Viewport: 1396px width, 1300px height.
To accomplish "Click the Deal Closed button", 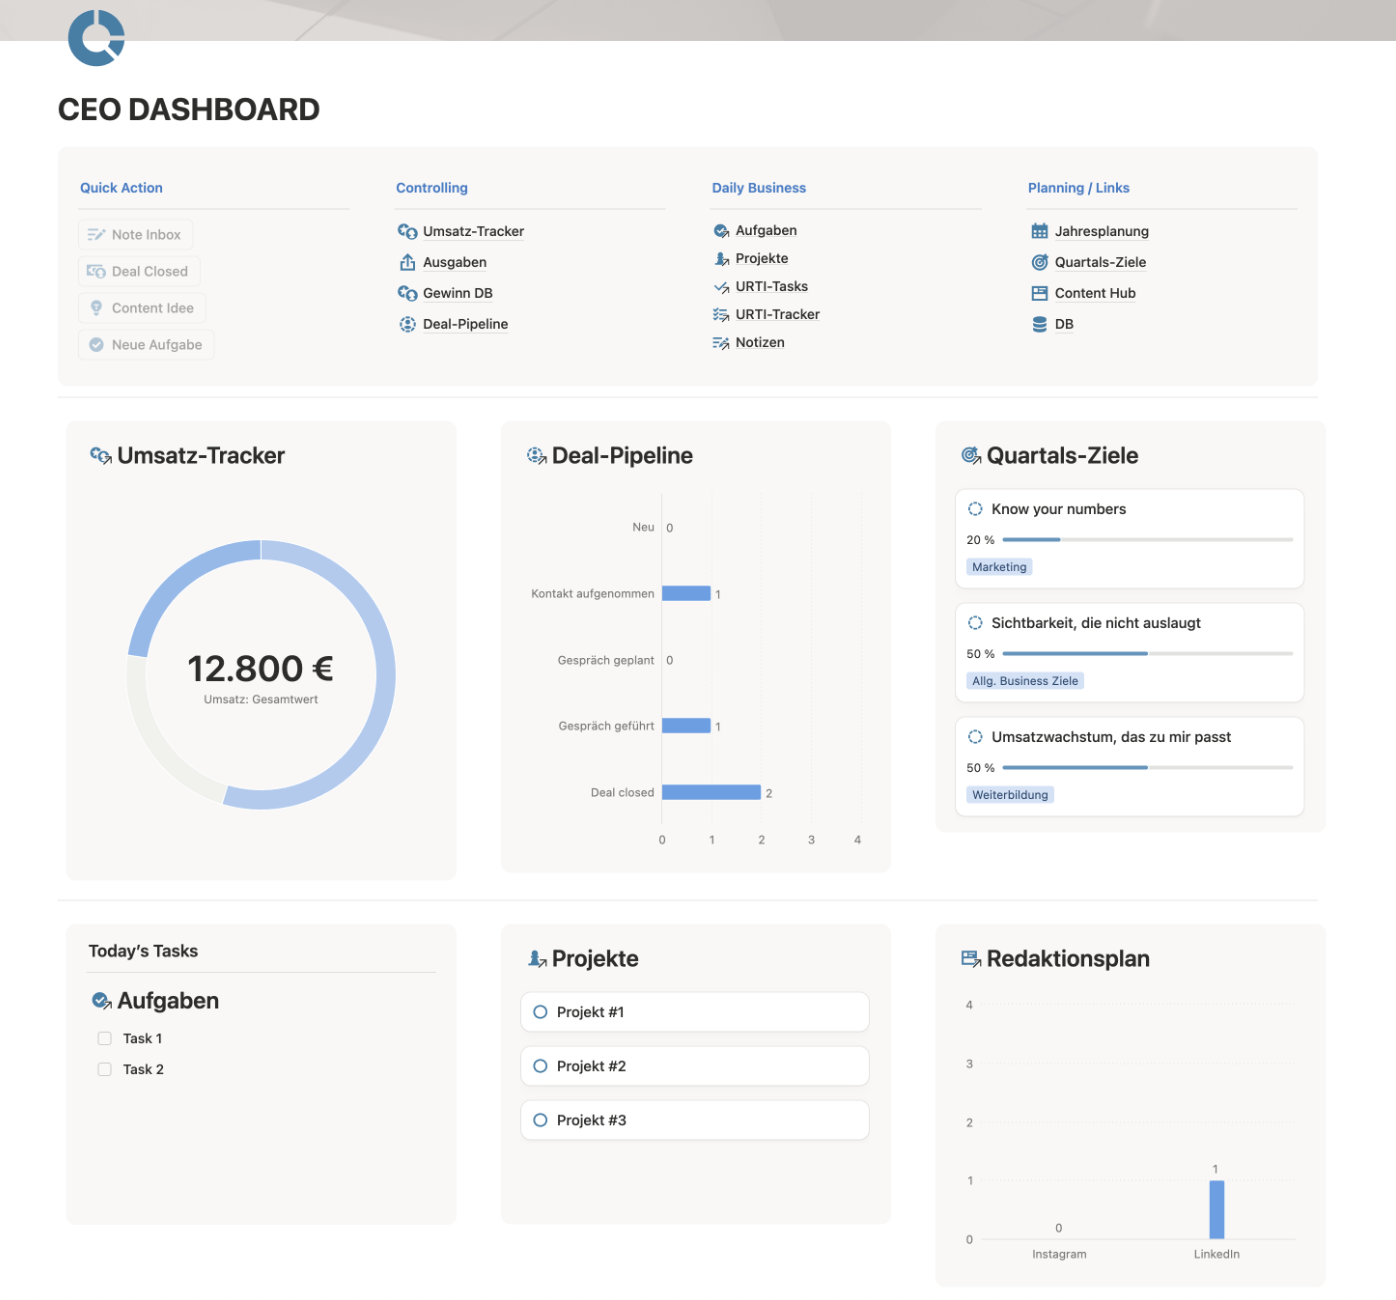I will click(x=139, y=271).
